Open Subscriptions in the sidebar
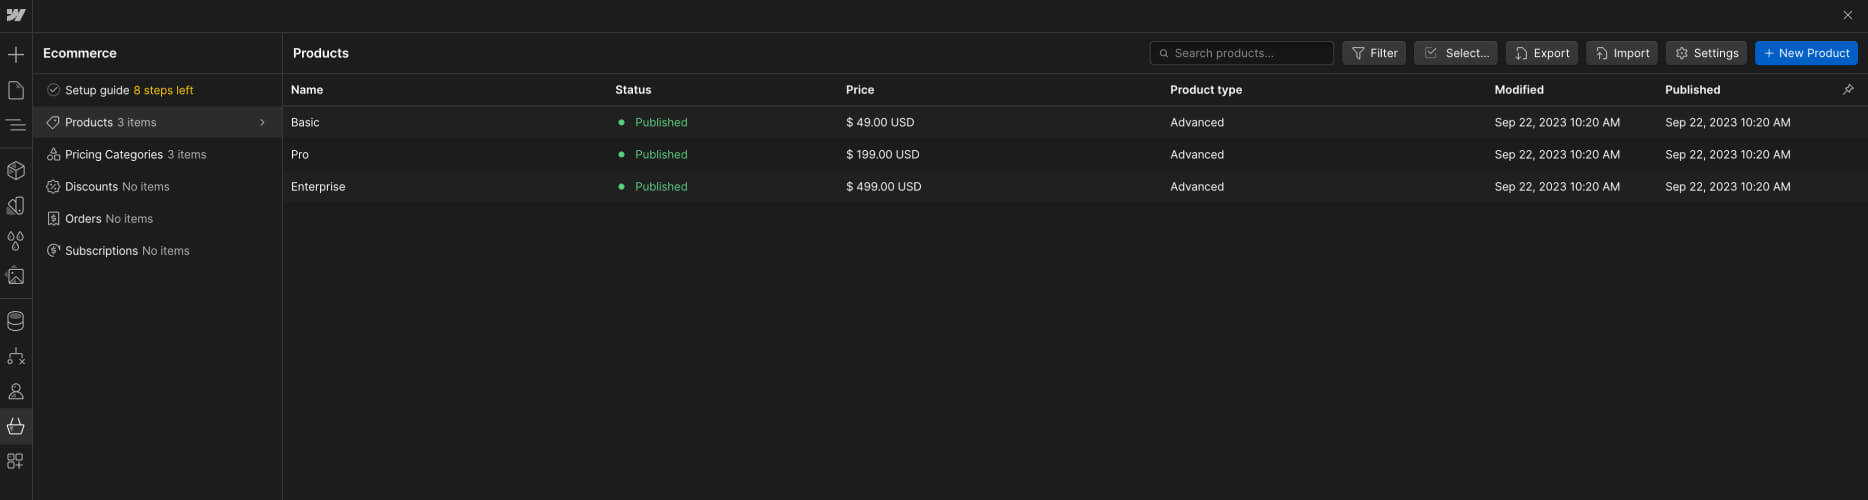Viewport: 1868px width, 500px height. click(x=157, y=250)
